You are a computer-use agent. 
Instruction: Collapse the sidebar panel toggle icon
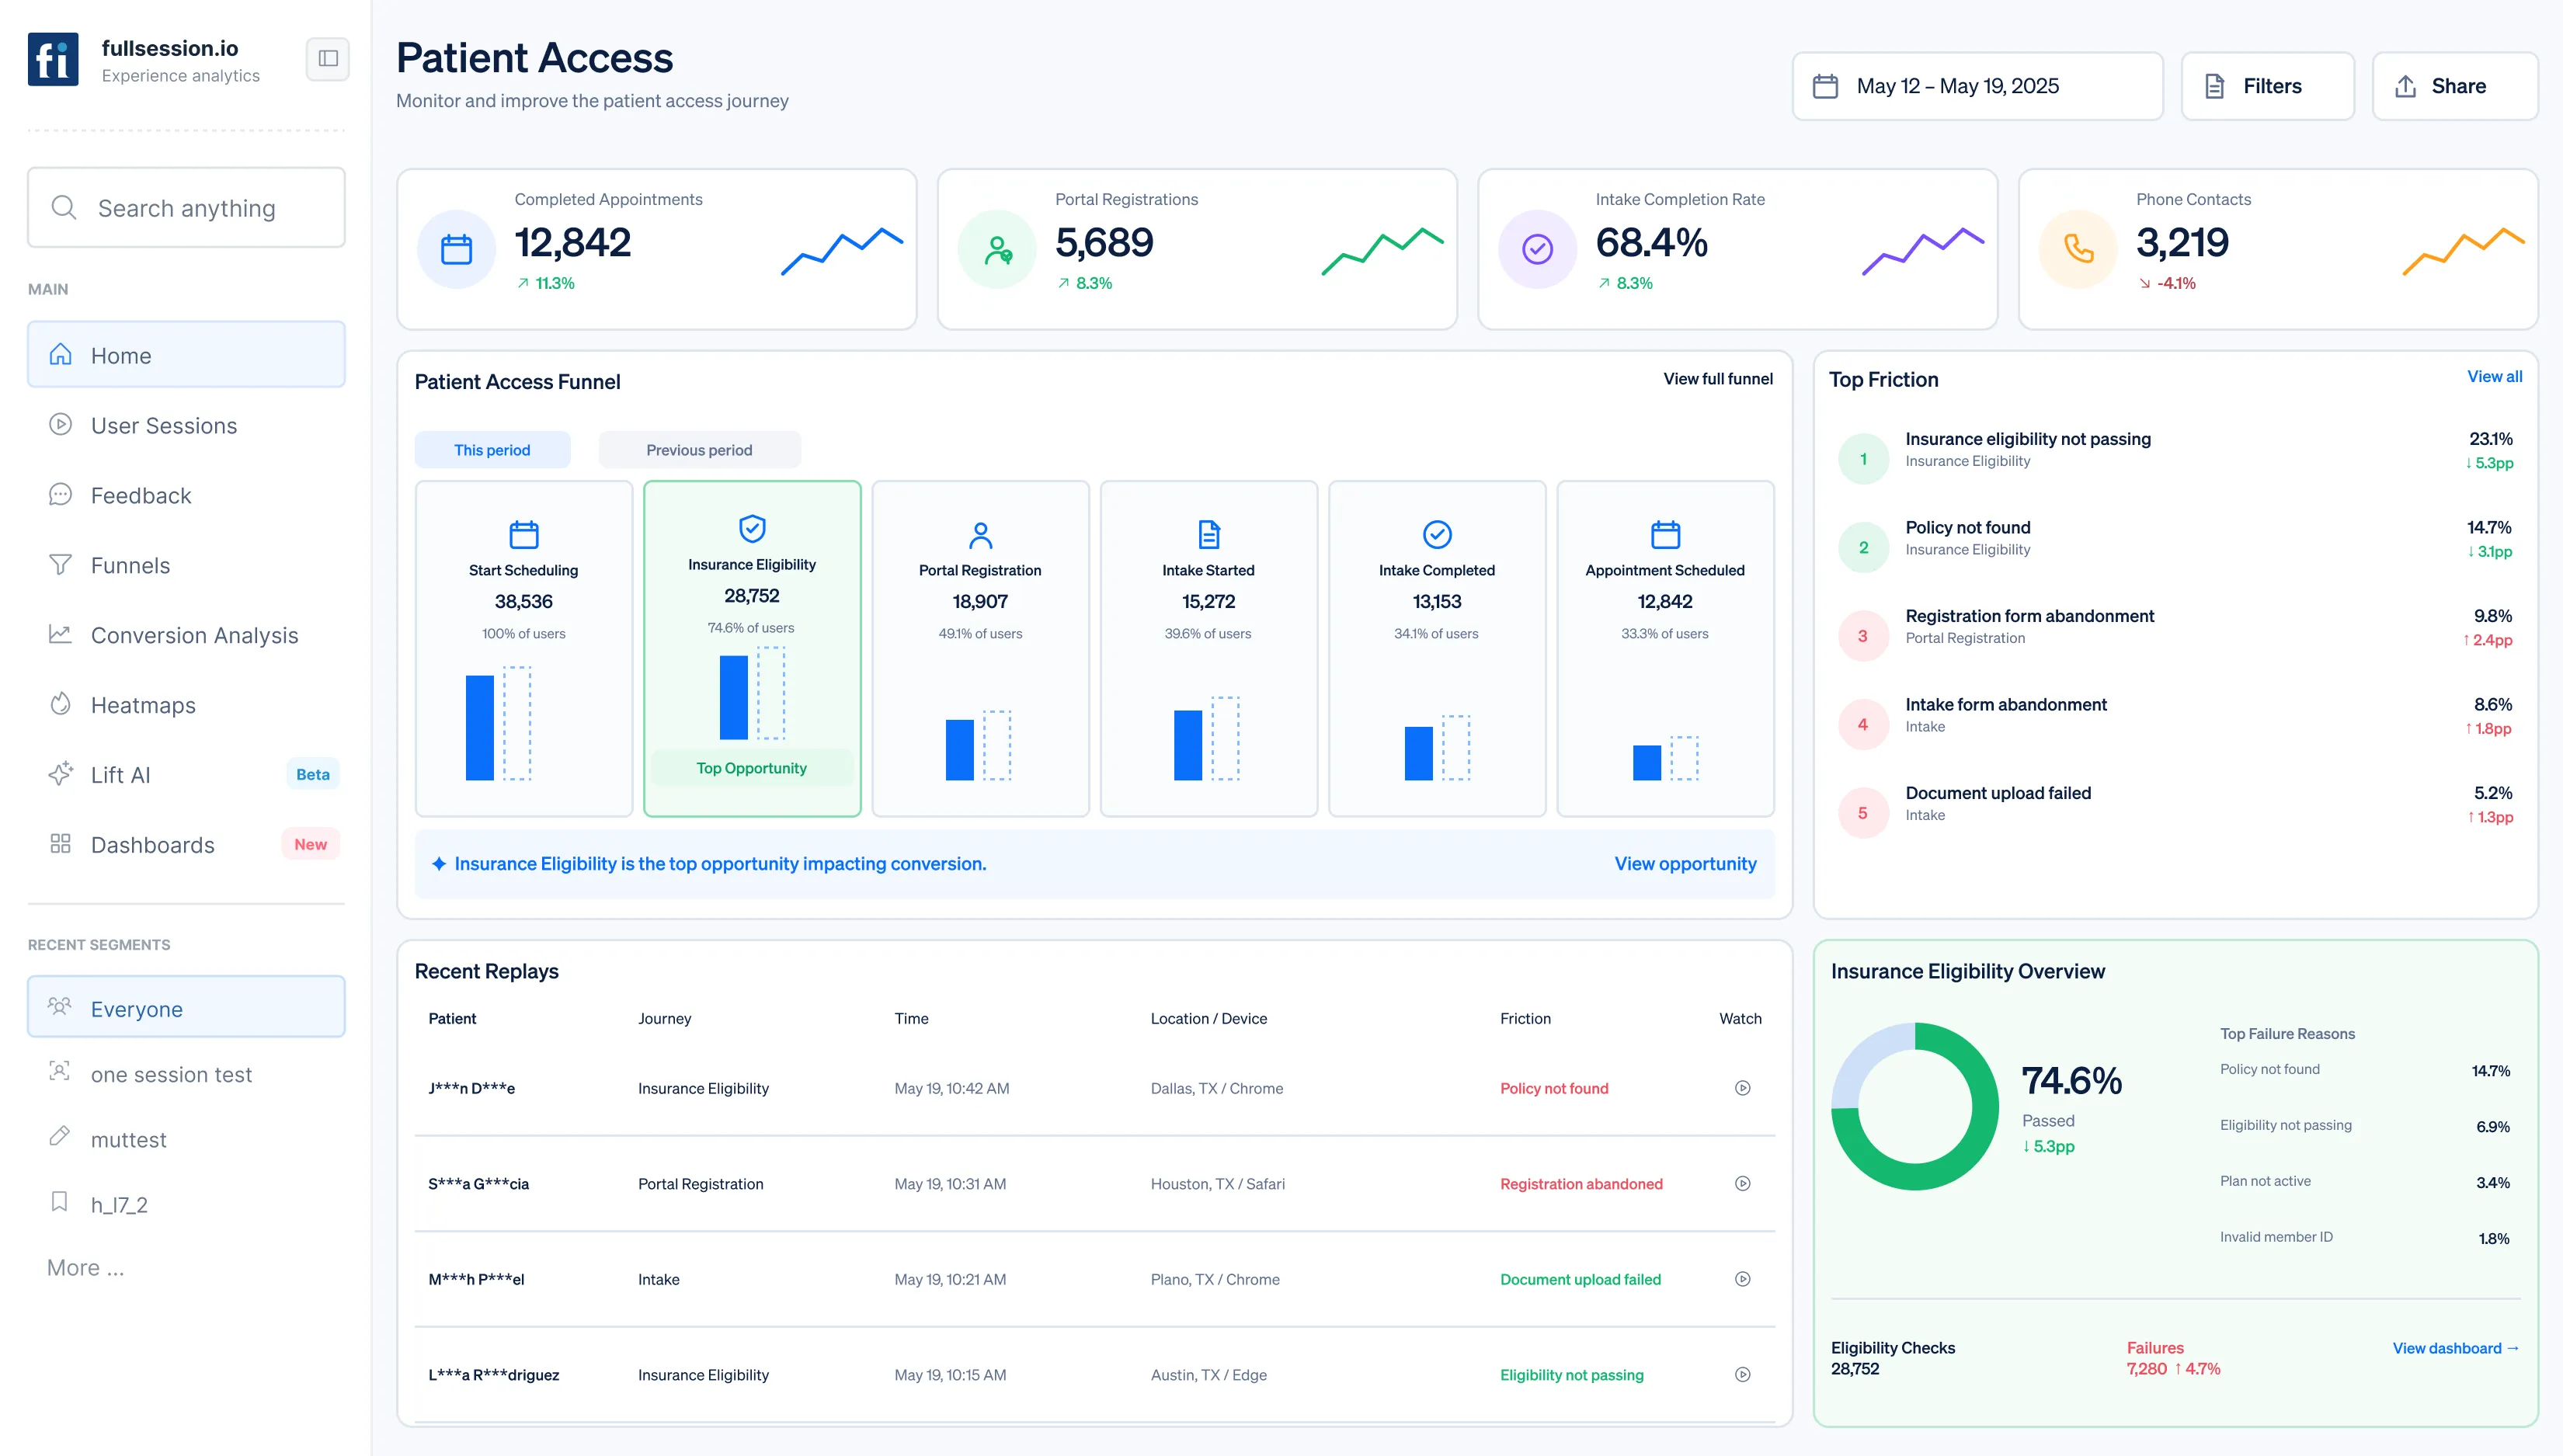pos(328,59)
